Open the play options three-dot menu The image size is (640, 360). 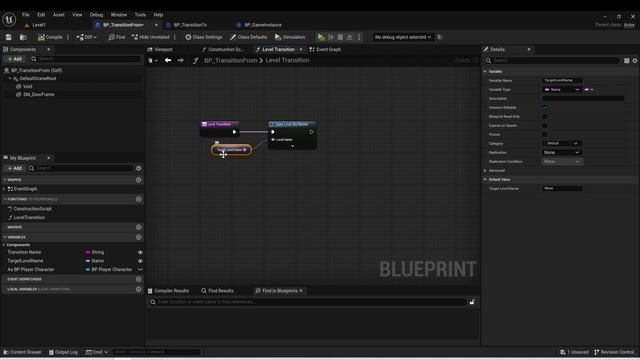(359, 37)
